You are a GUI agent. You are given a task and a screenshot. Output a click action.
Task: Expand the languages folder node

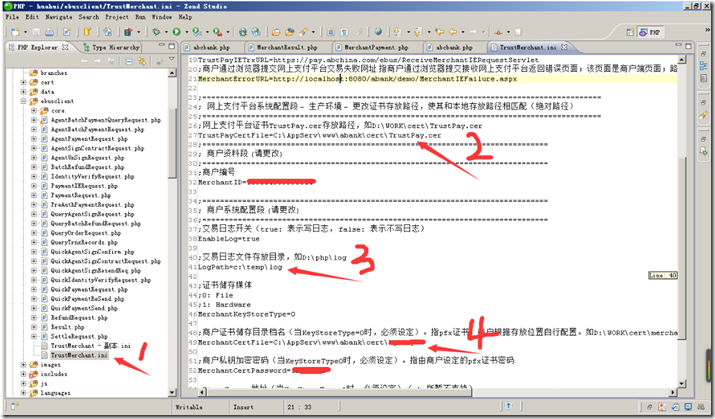pos(23,393)
